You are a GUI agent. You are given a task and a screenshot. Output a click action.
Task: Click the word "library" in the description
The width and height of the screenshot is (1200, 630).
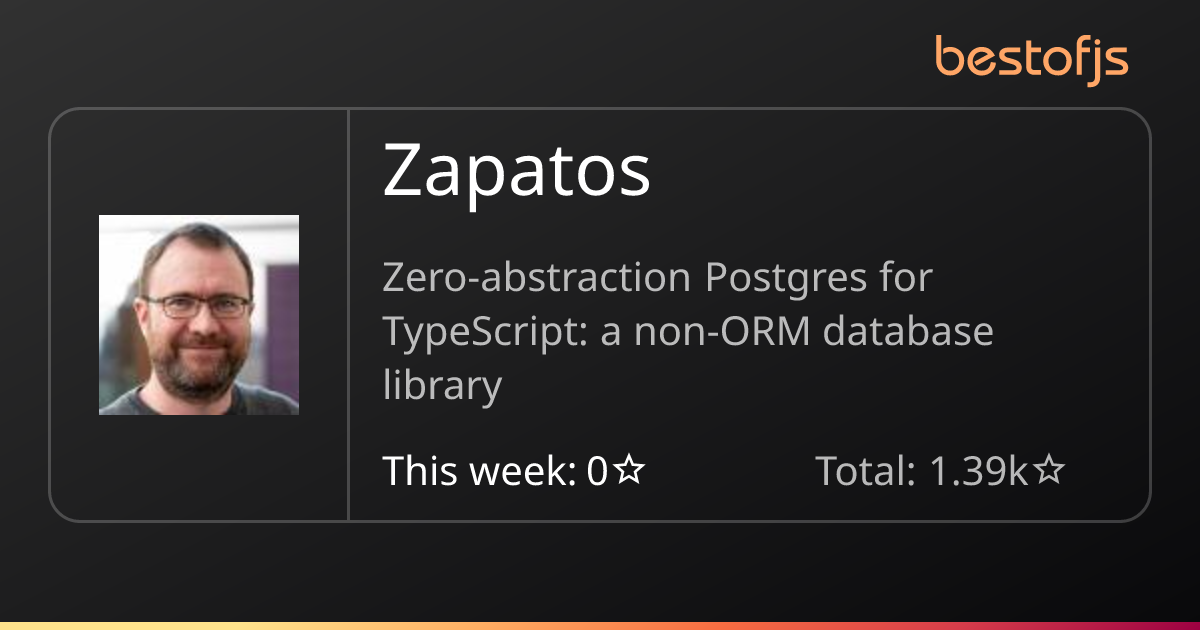click(441, 386)
